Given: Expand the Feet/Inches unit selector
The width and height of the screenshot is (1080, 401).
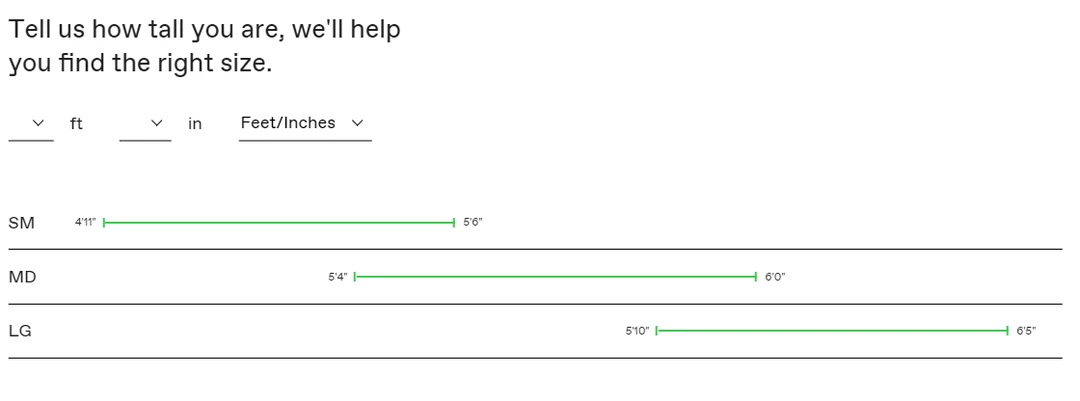Looking at the screenshot, I should [x=304, y=124].
